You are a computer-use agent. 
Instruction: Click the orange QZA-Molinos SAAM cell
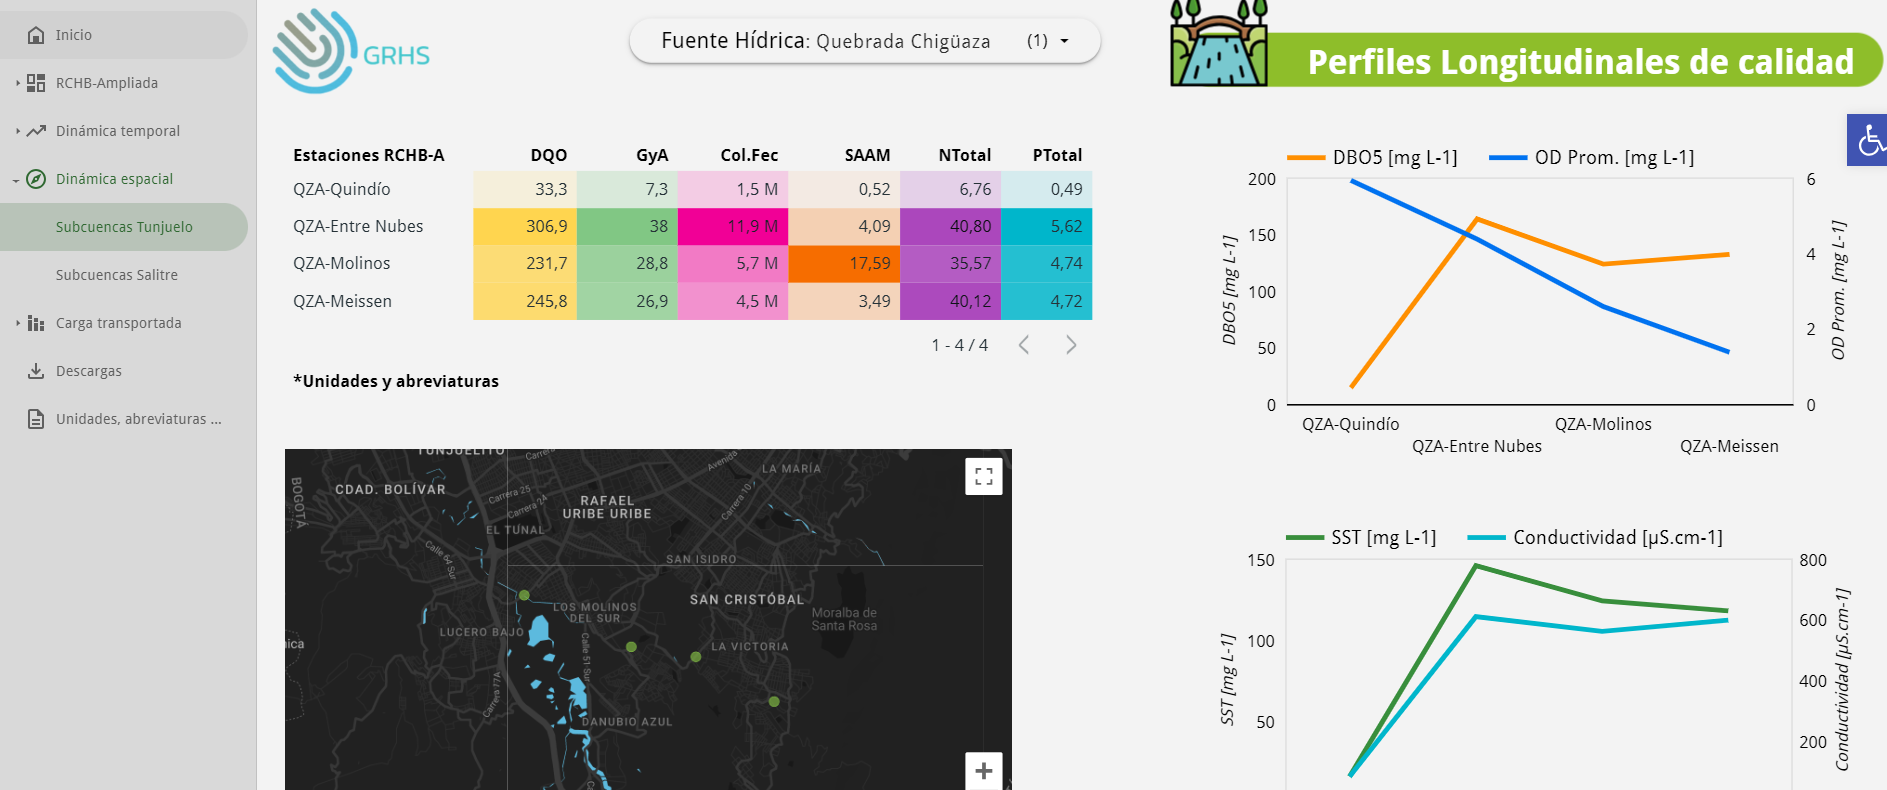tap(844, 263)
